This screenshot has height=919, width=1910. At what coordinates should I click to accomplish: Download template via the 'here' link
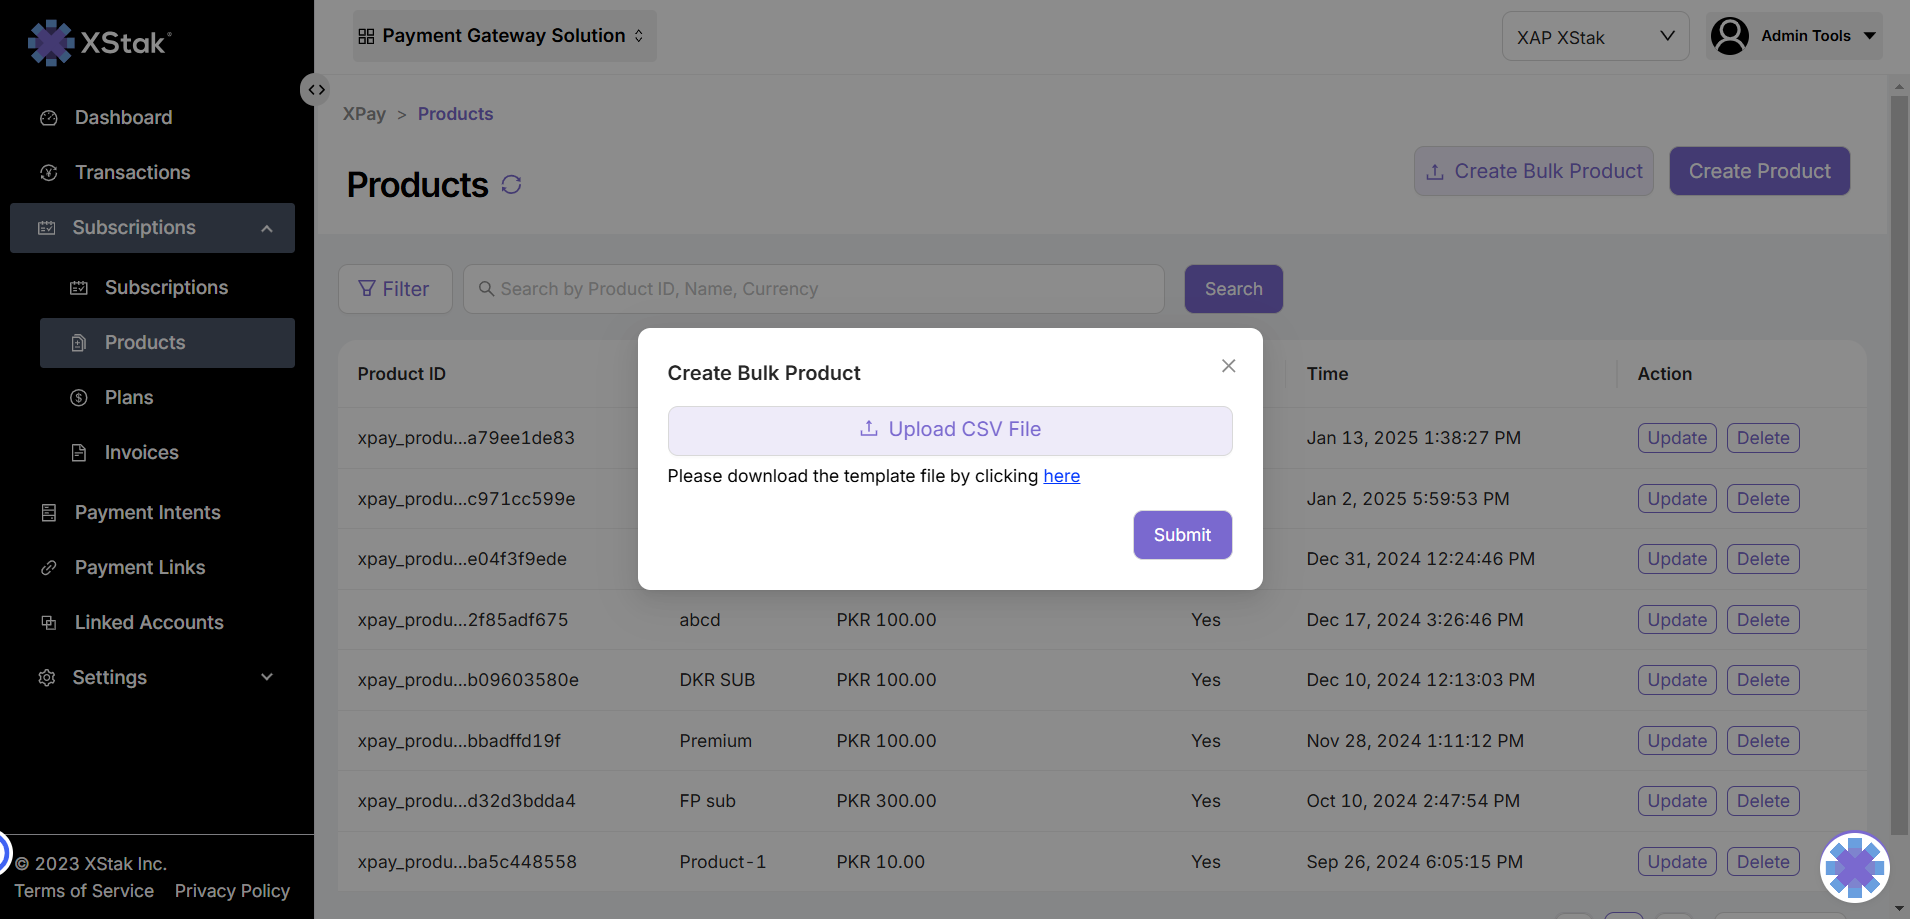[x=1061, y=476]
